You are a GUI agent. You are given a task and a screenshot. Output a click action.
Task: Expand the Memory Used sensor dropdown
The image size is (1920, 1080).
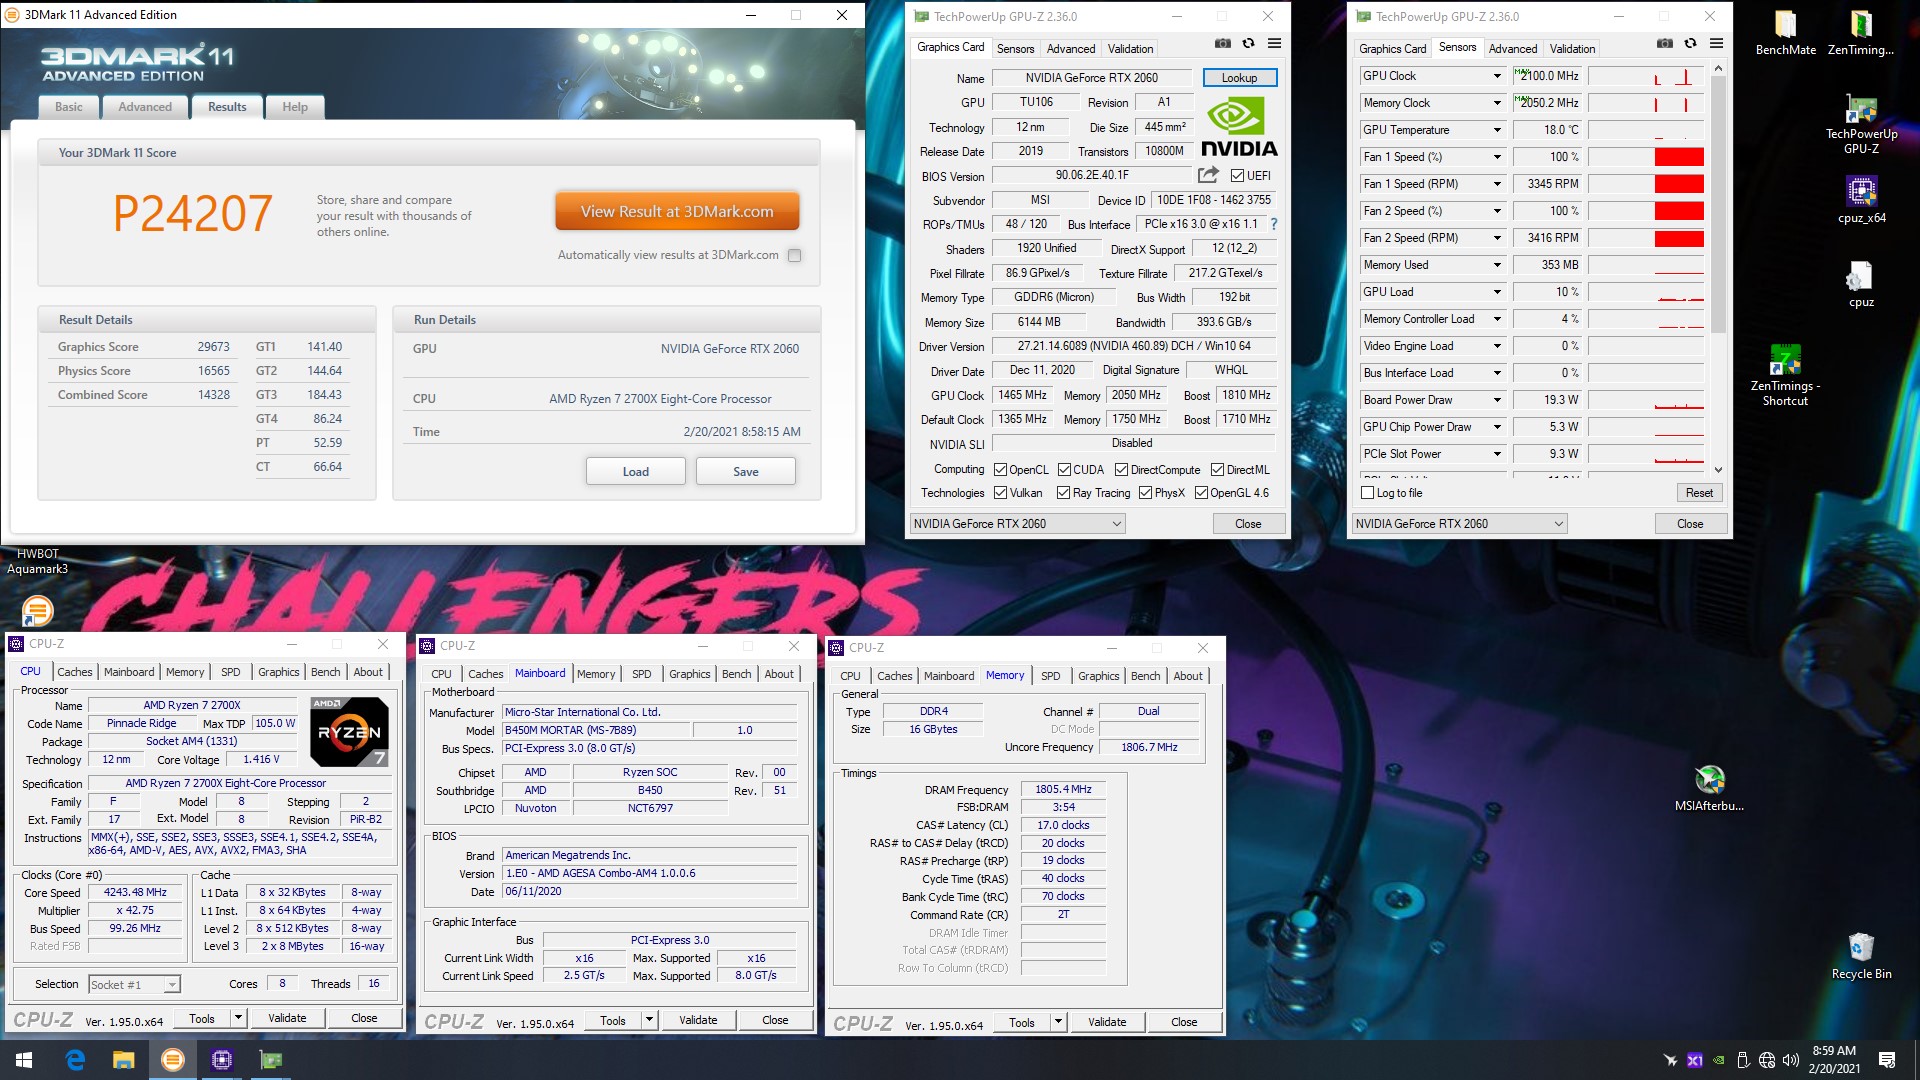coord(1497,265)
